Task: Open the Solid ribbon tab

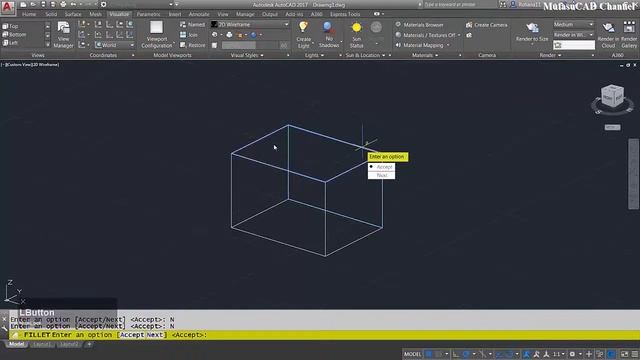Action: 51,14
